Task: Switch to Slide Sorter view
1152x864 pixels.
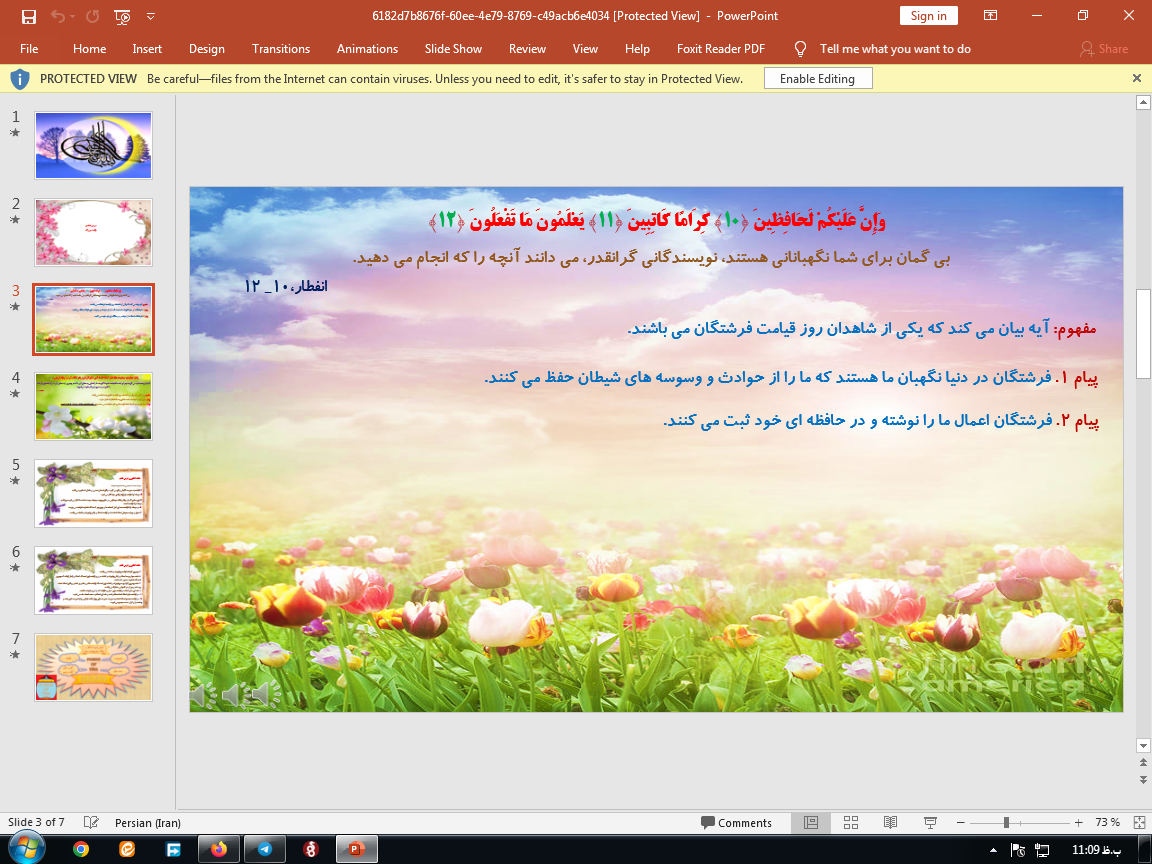Action: point(850,822)
